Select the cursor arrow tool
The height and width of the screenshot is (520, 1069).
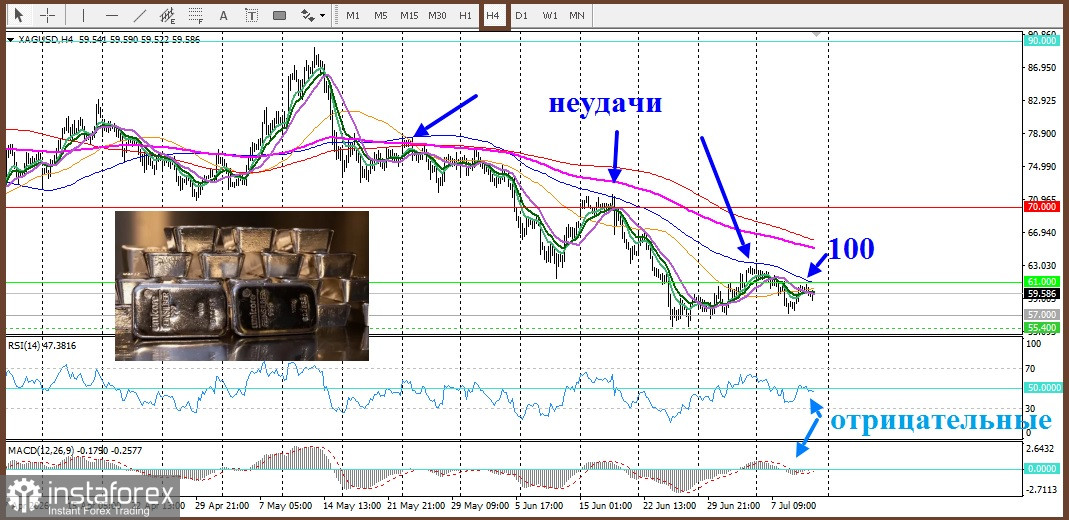tap(18, 14)
